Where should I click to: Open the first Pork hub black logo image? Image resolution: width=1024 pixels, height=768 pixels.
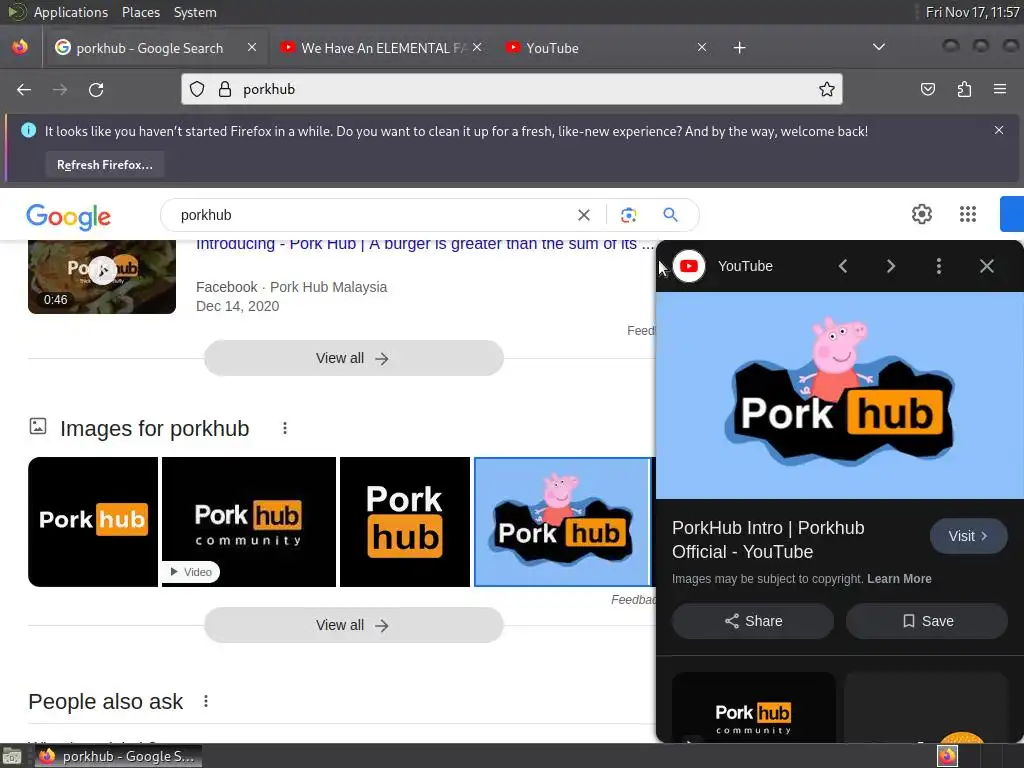click(93, 522)
